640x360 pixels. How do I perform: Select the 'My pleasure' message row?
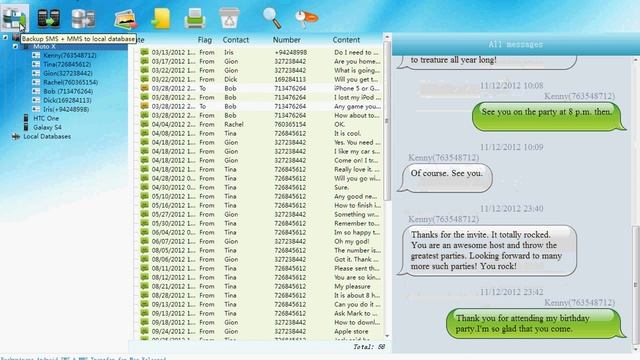(260, 286)
